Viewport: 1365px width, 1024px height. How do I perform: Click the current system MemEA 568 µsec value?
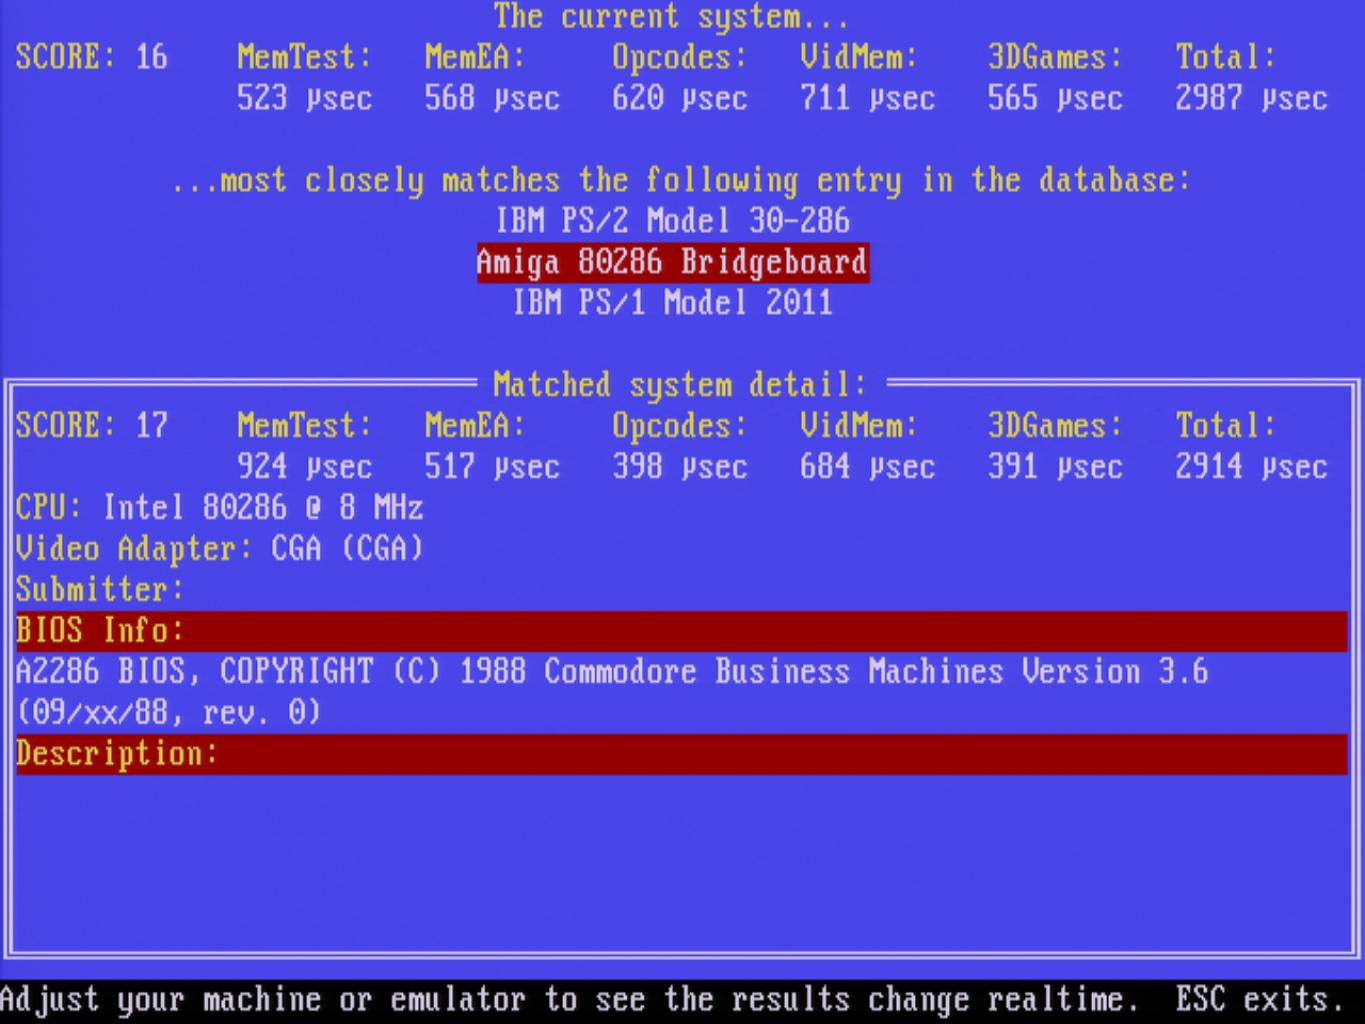pos(492,98)
